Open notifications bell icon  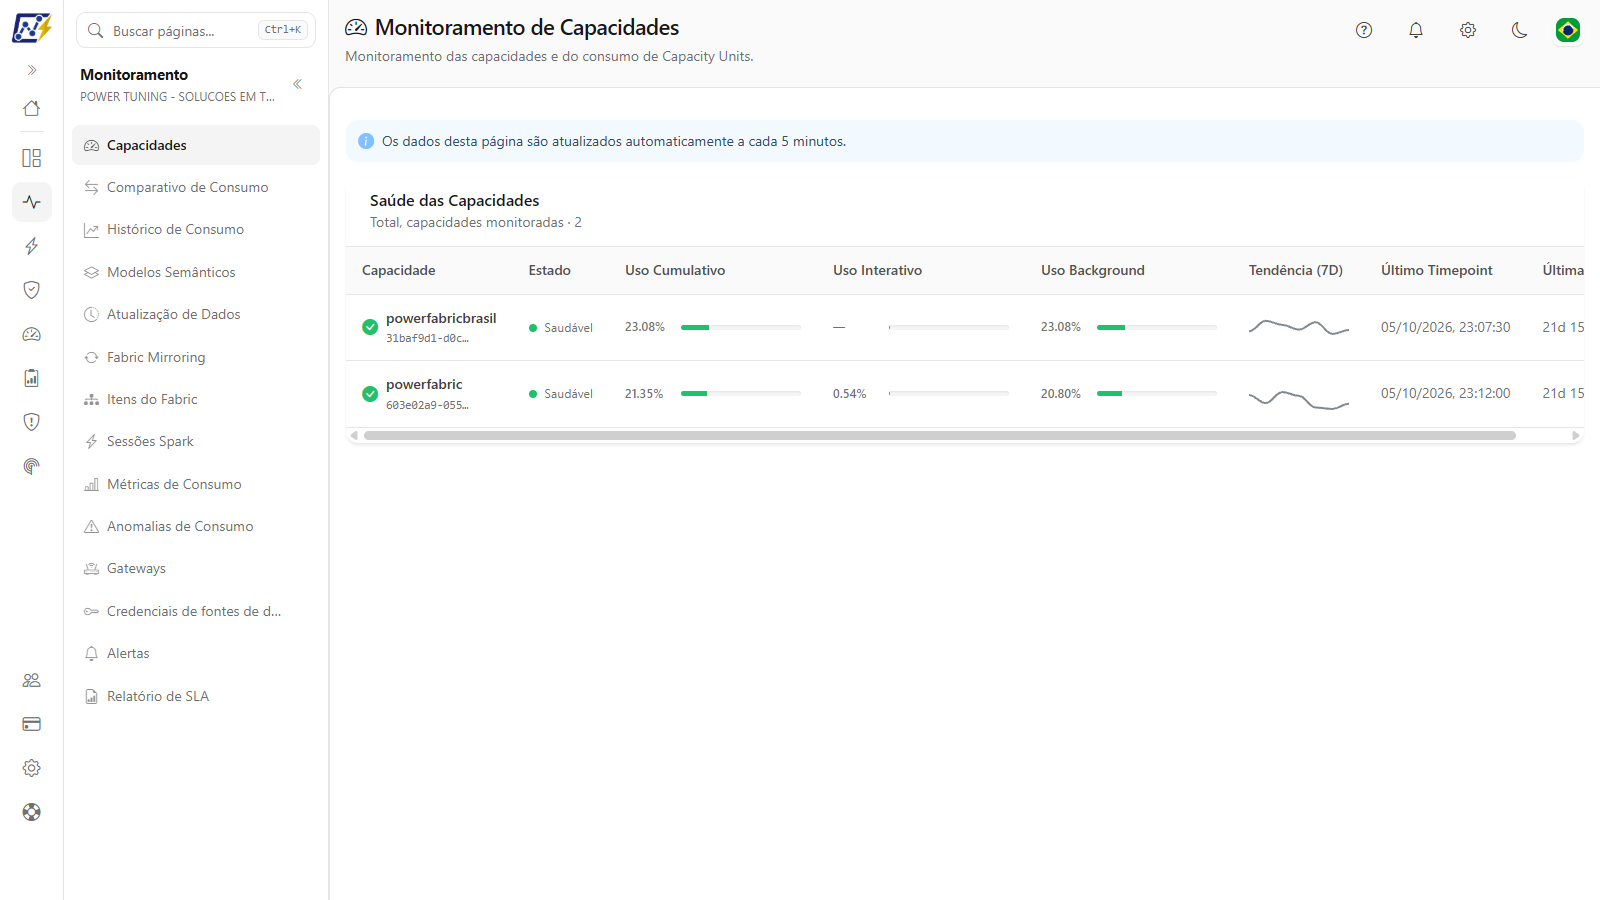pos(1416,30)
